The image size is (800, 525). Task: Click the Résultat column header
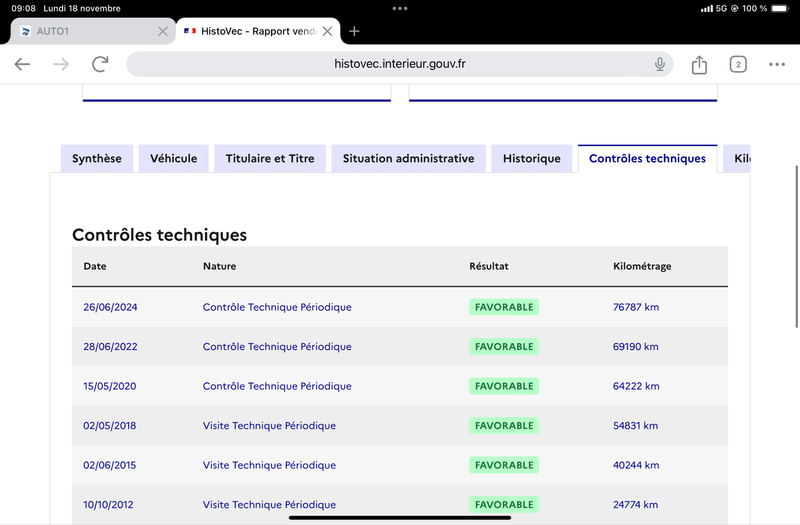click(x=489, y=266)
